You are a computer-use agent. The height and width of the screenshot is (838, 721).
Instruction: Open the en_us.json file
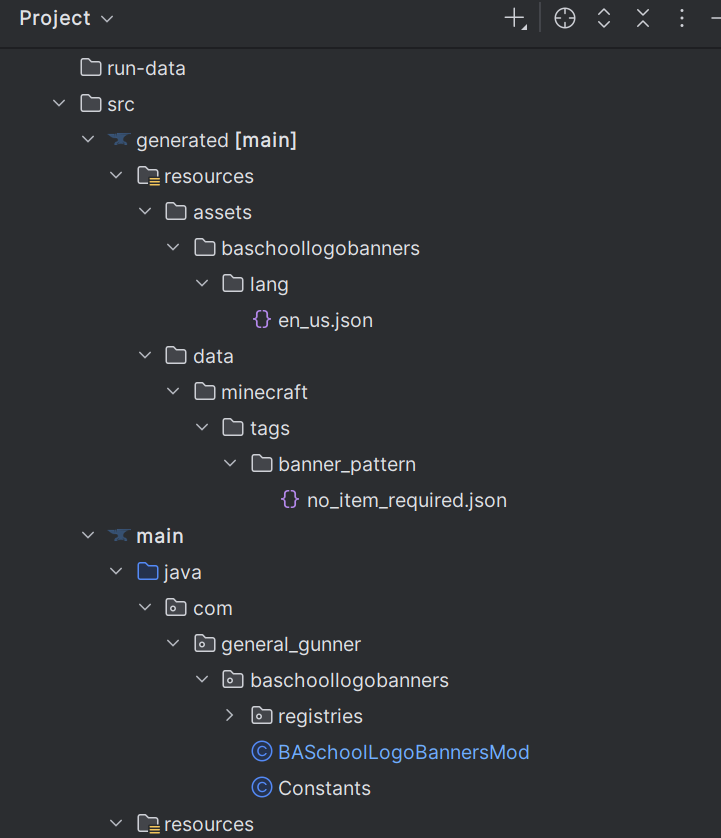[313, 320]
